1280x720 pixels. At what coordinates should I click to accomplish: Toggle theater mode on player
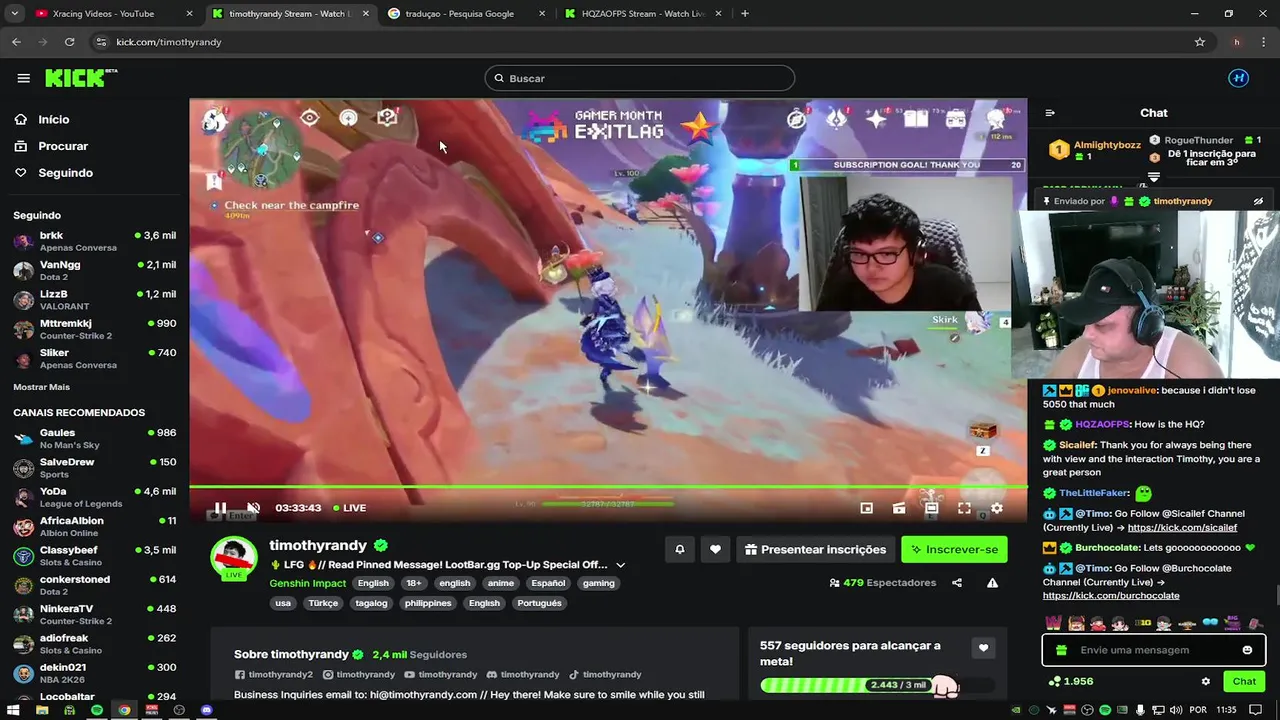pyautogui.click(x=931, y=508)
